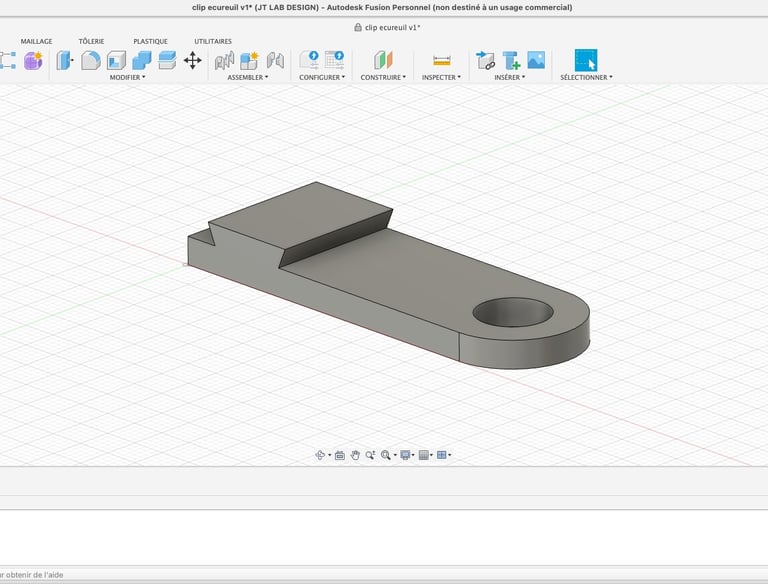The height and width of the screenshot is (584, 768).
Task: Select the Move/Copy four-arrow tool
Action: coord(193,60)
